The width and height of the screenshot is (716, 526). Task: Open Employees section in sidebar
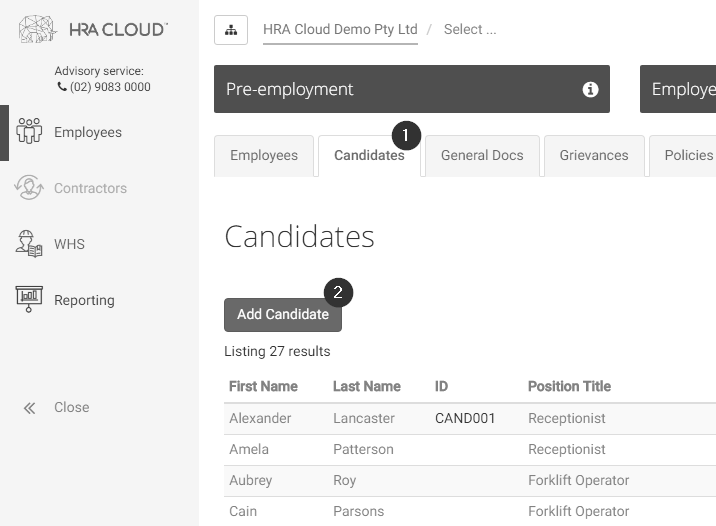point(88,132)
